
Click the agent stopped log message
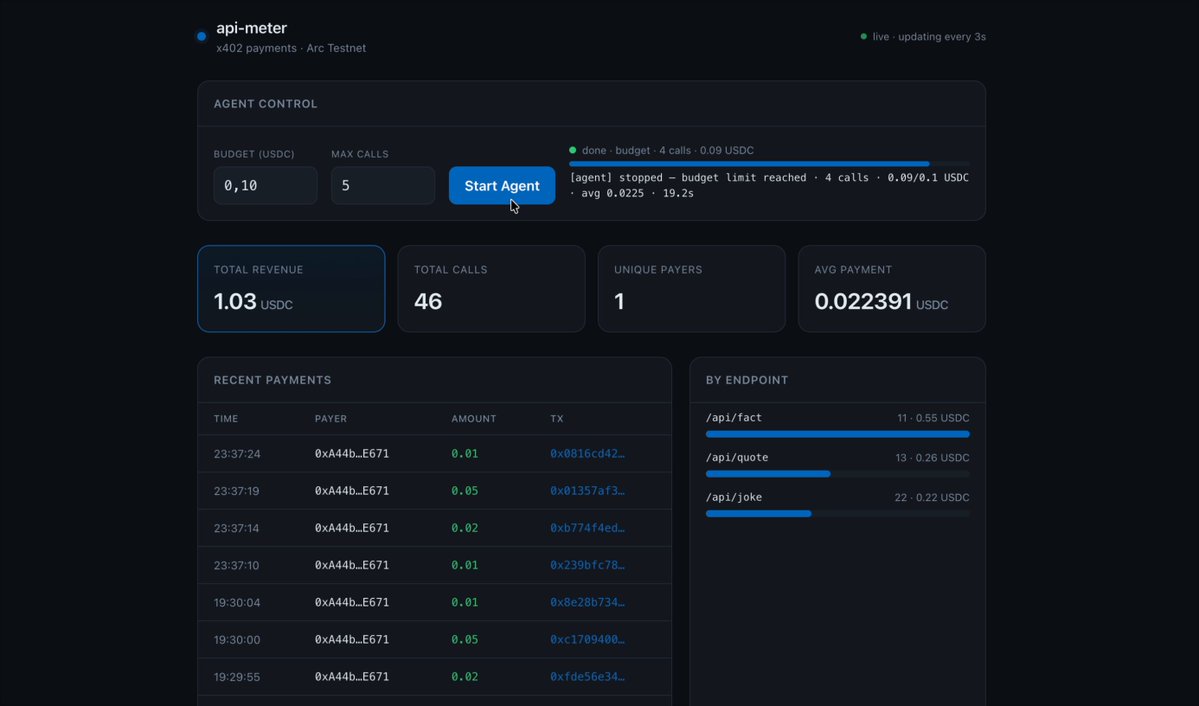pos(769,185)
